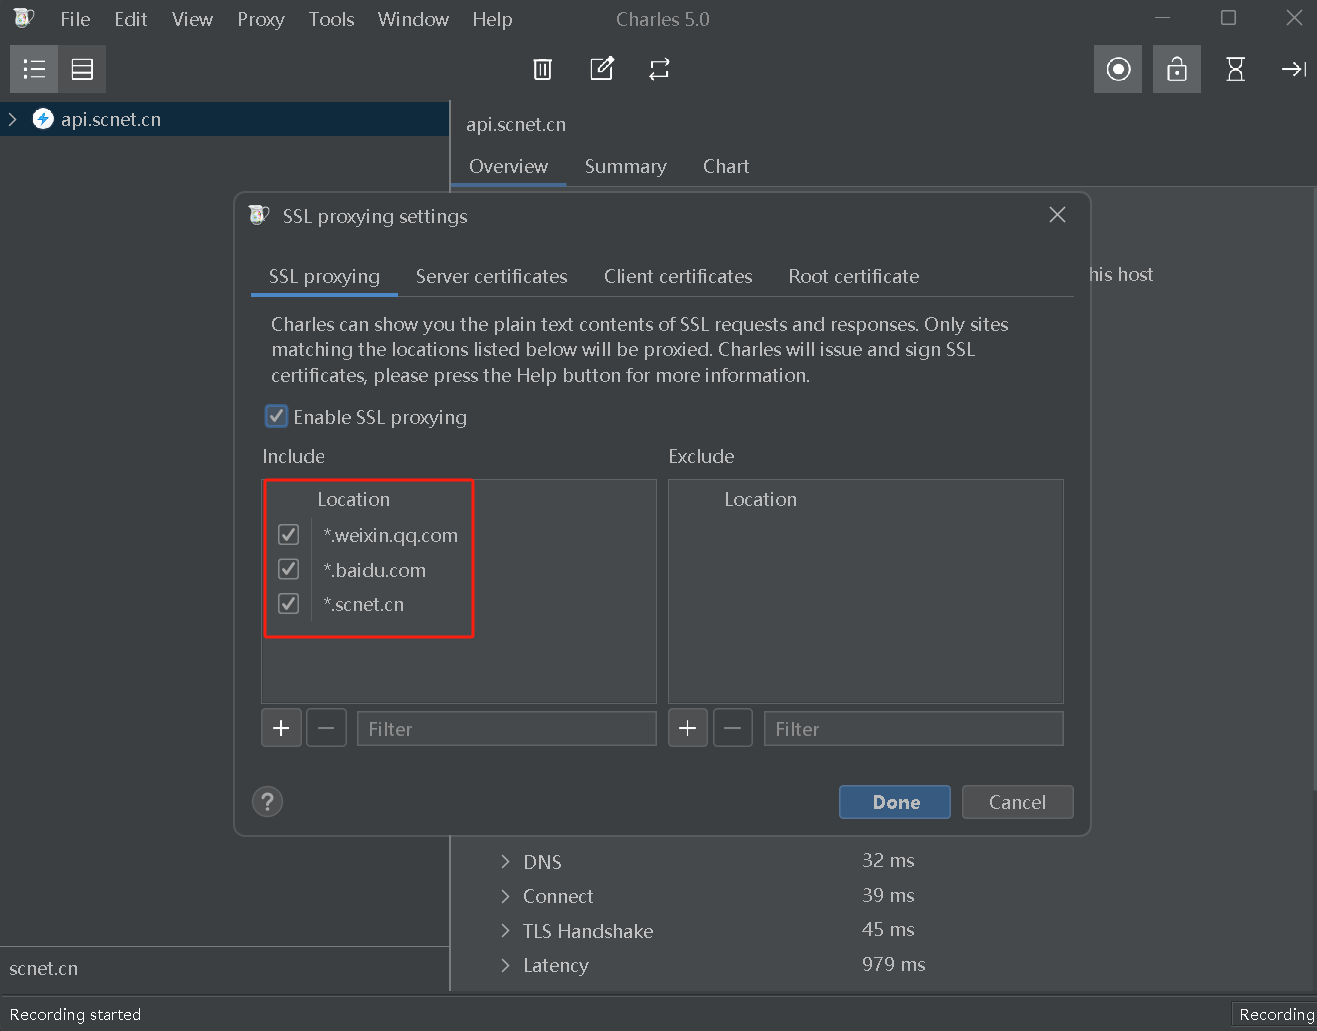Click the 32 ms DNS value

tap(888, 860)
